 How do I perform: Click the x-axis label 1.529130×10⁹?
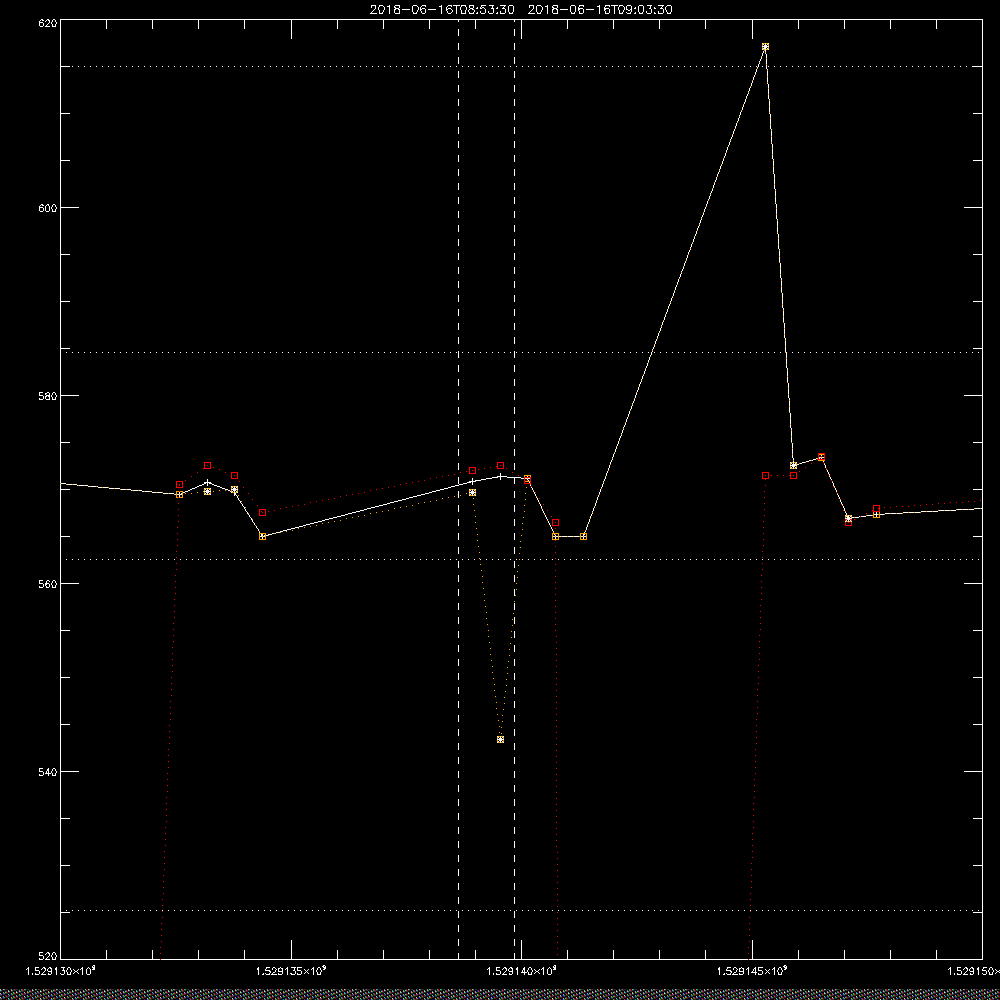(61, 971)
